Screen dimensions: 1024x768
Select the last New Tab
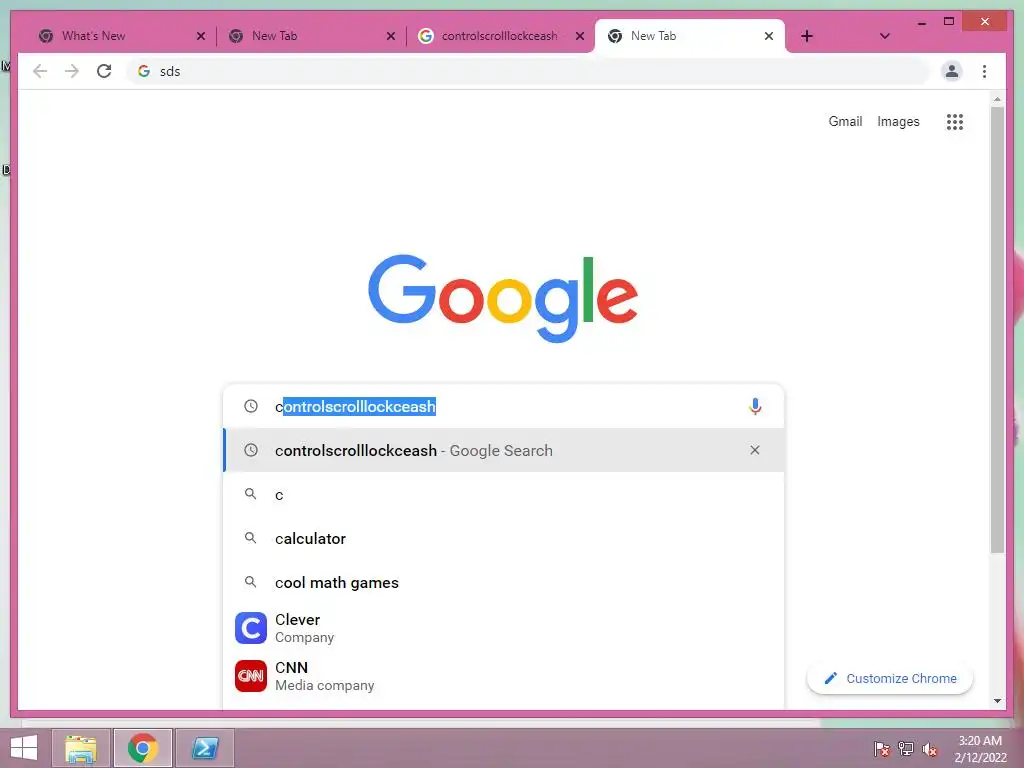click(x=690, y=36)
